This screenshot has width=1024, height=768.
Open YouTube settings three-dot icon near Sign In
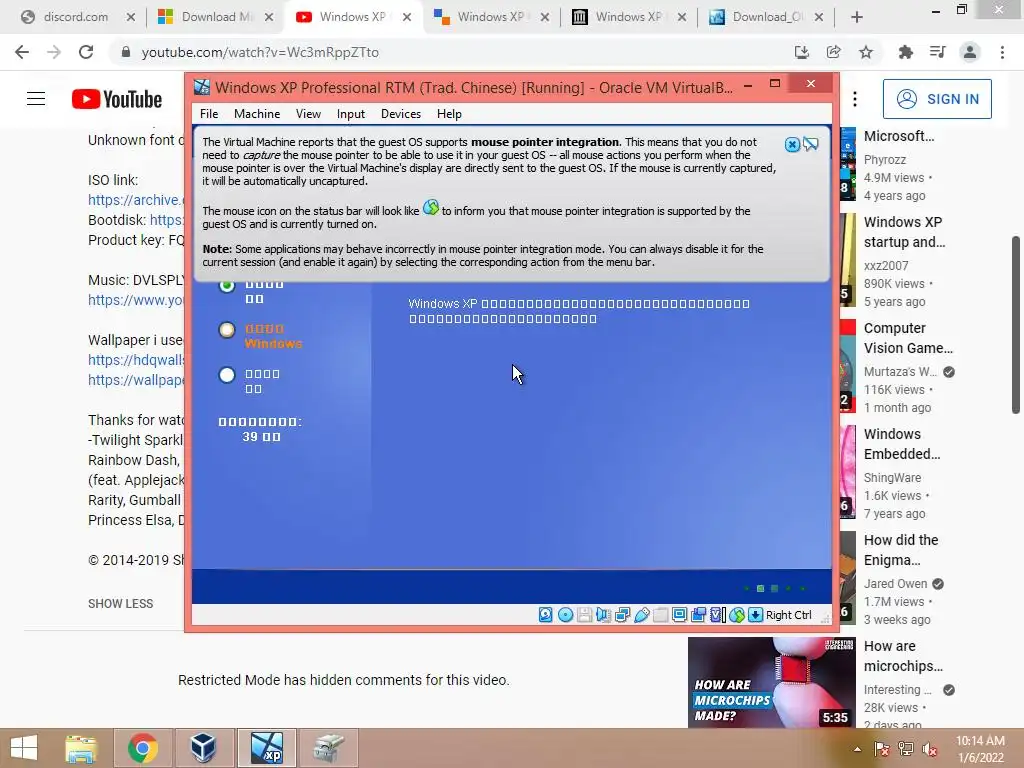[855, 99]
